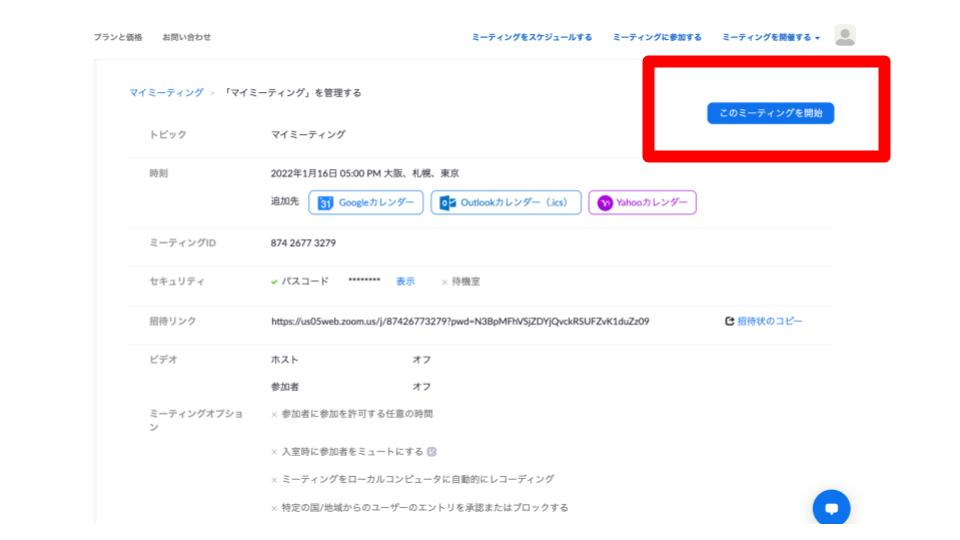Click the masked passcode asterisks

[364, 280]
